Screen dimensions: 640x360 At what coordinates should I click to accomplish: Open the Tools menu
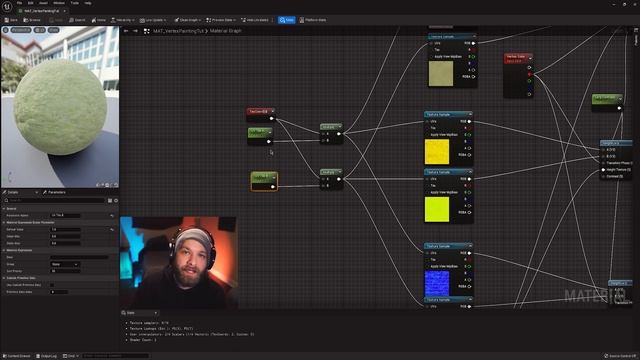[75, 3]
